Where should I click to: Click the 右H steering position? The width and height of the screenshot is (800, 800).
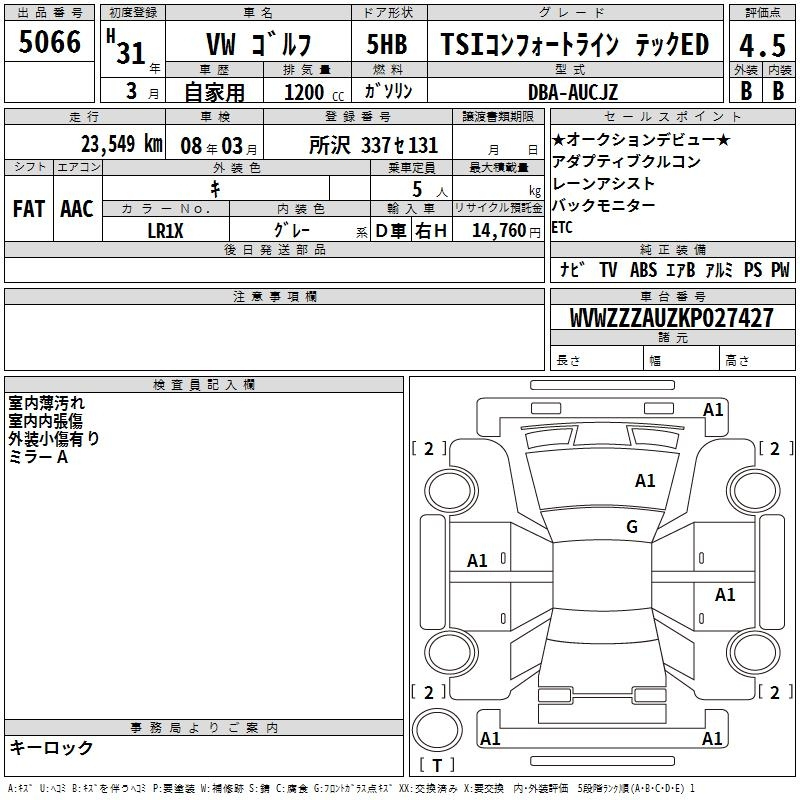(431, 231)
